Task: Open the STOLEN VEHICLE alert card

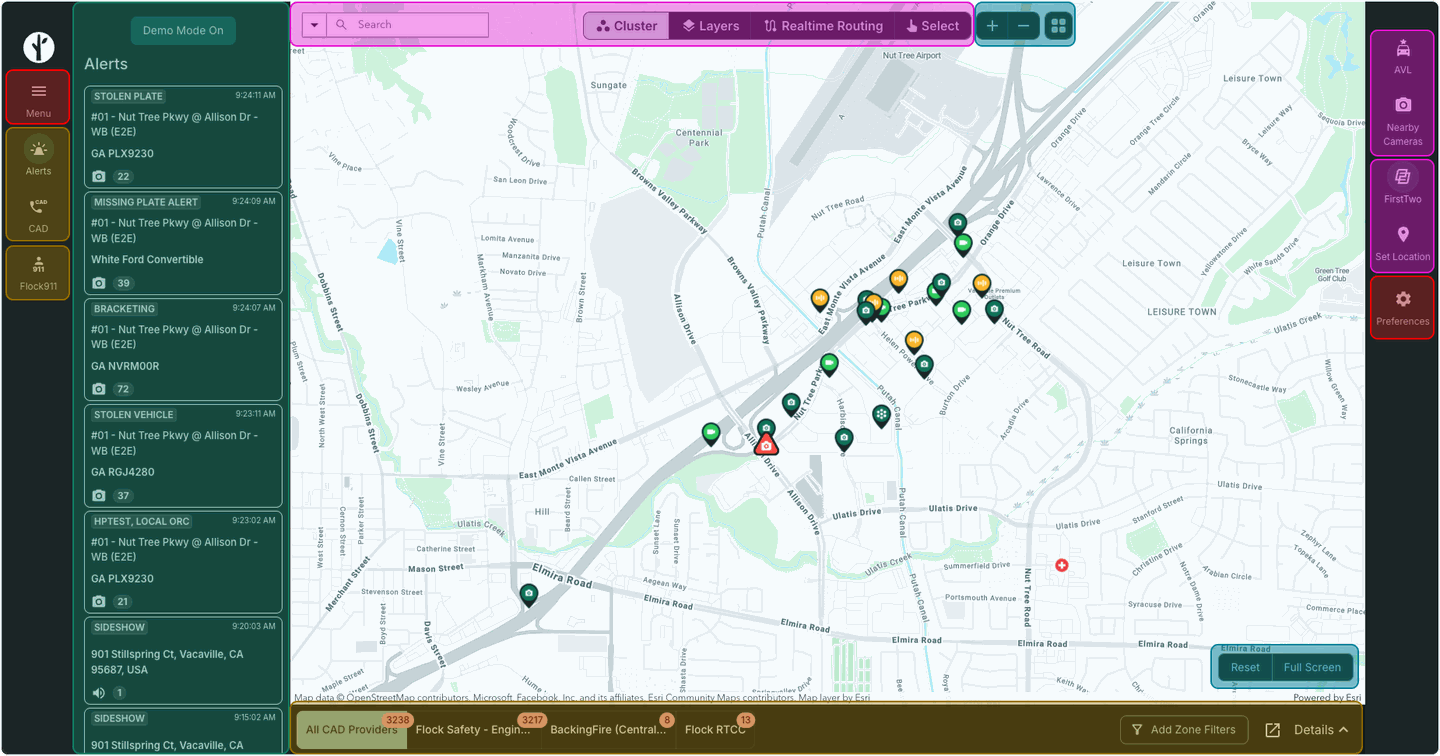Action: click(183, 456)
